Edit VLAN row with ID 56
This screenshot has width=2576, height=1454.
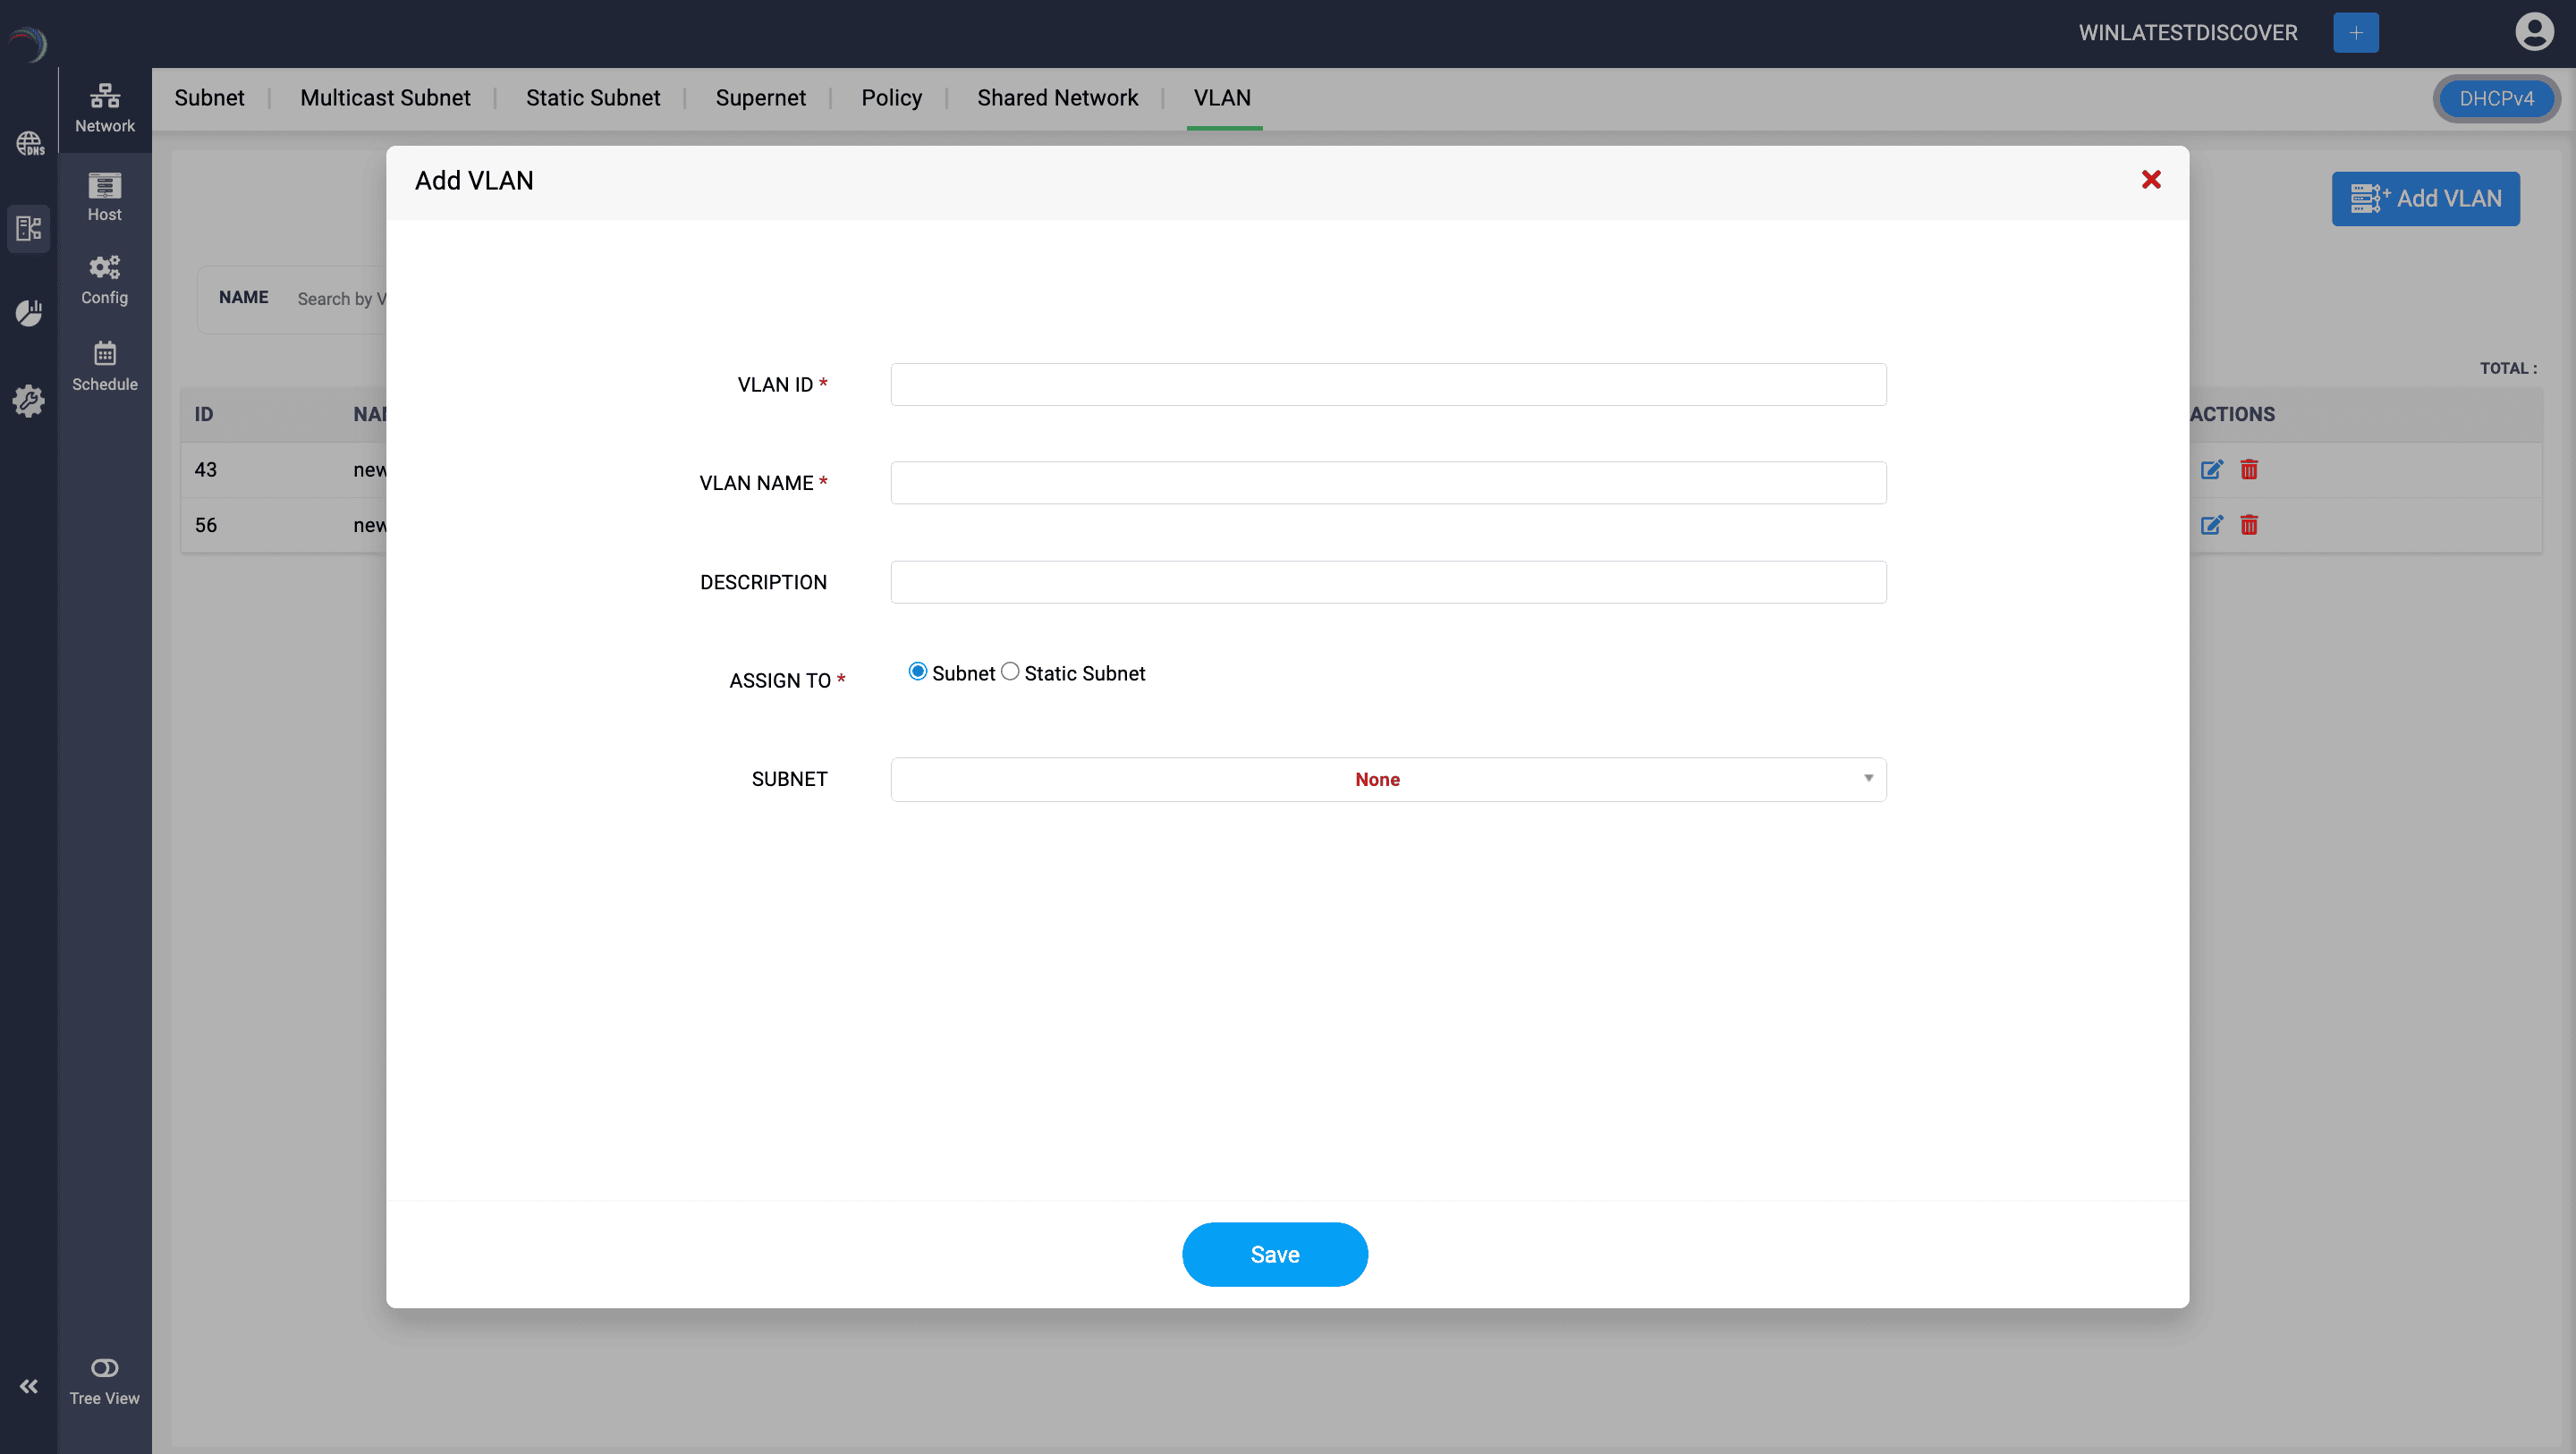tap(2211, 525)
